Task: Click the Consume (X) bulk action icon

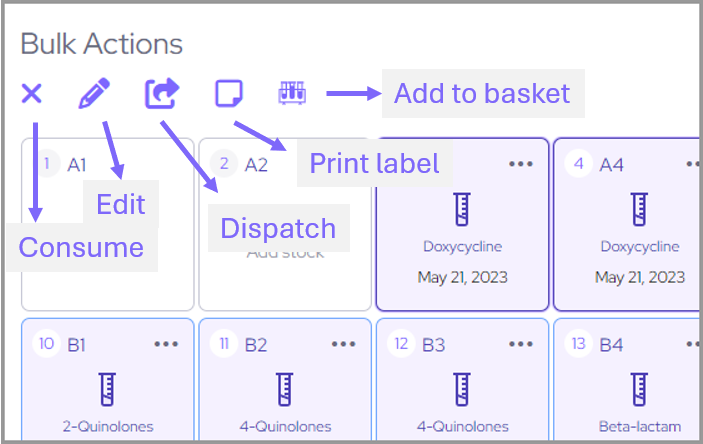Action: (32, 94)
